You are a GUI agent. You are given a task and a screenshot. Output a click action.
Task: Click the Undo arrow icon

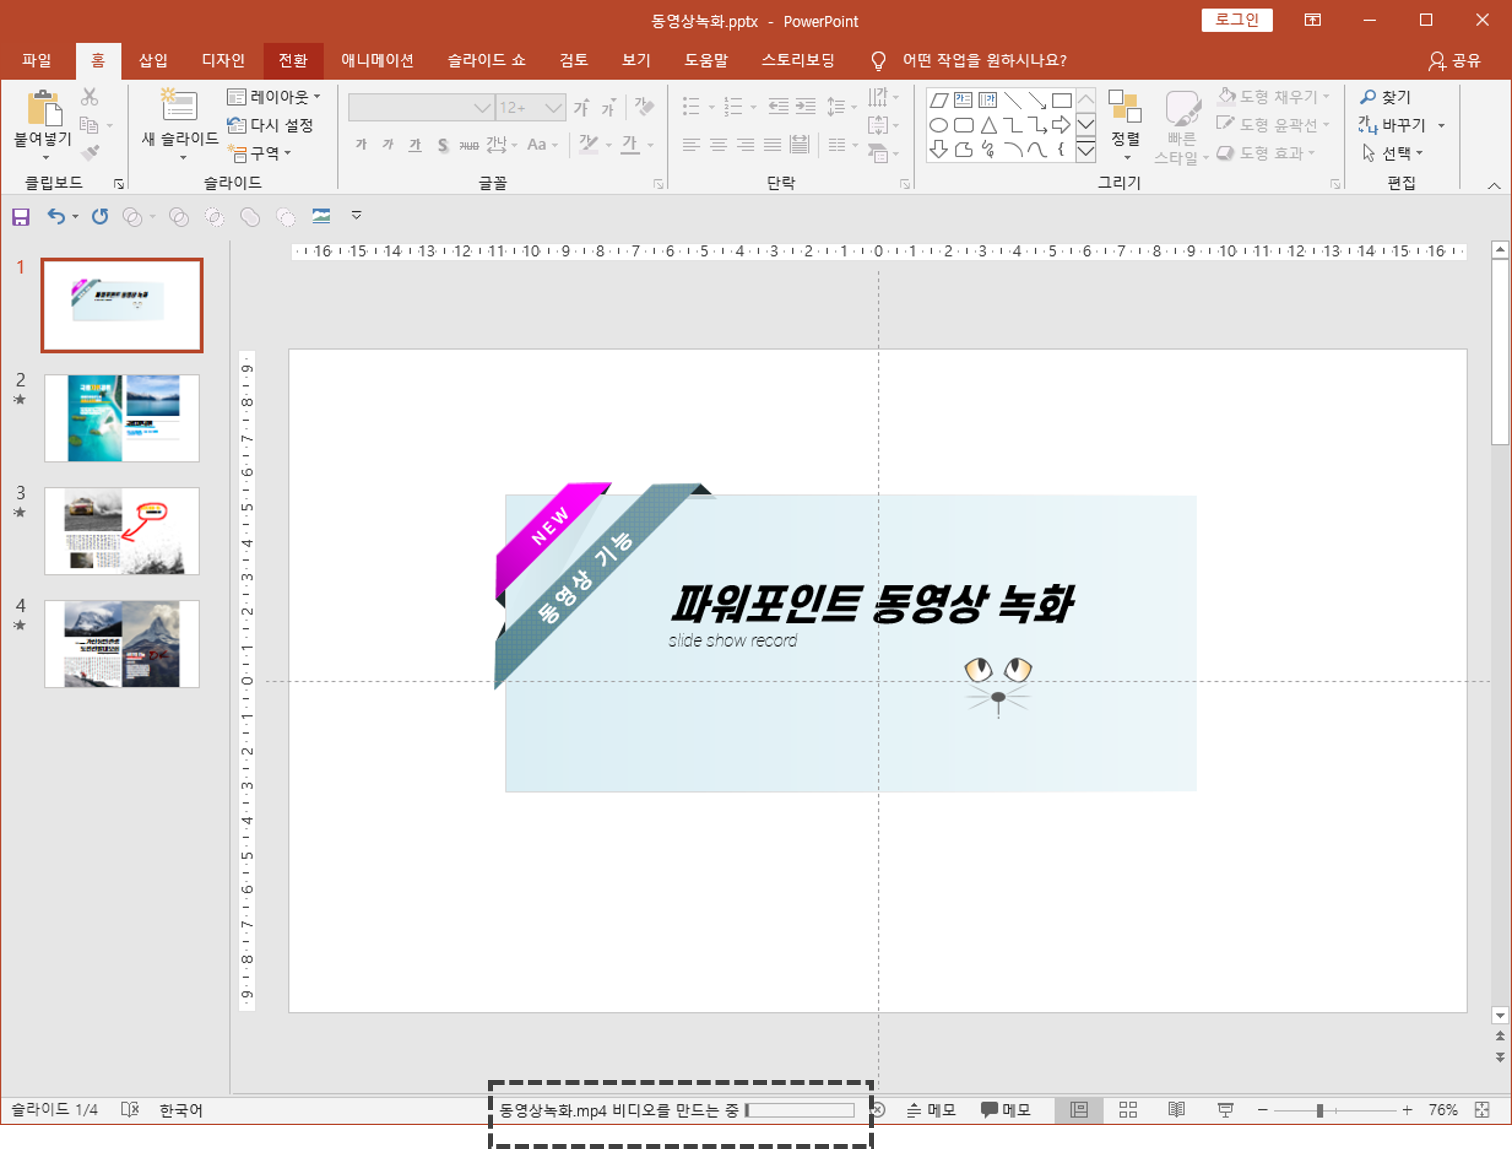(56, 216)
